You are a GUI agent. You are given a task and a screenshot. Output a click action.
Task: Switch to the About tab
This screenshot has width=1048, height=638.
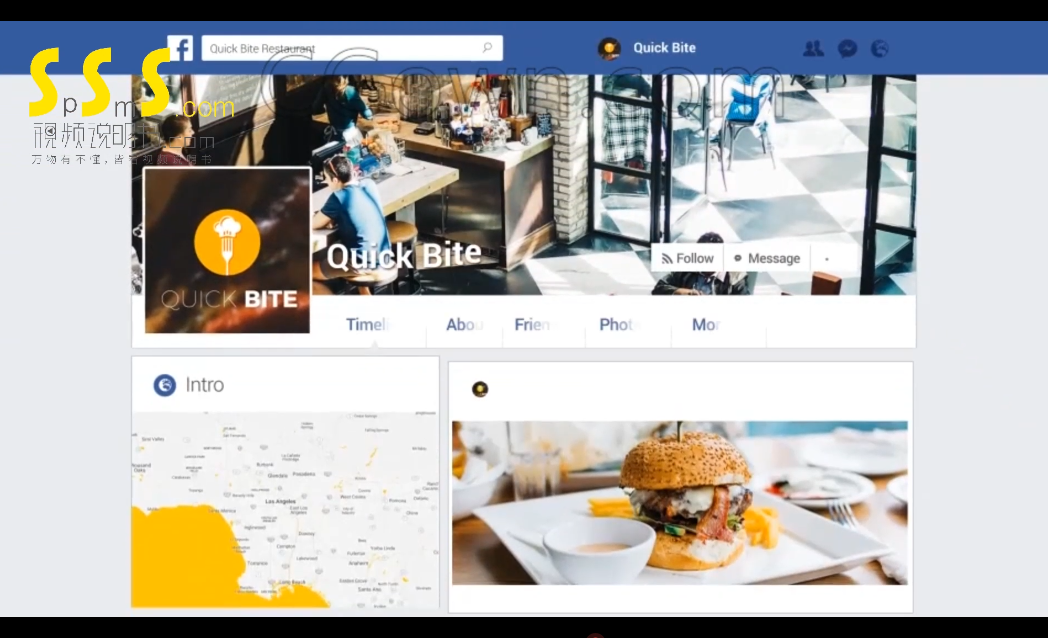pos(465,325)
